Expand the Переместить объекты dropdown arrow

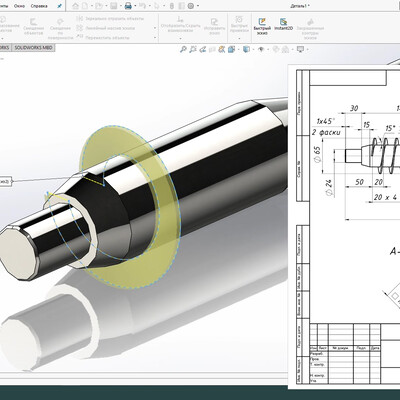click(155, 38)
